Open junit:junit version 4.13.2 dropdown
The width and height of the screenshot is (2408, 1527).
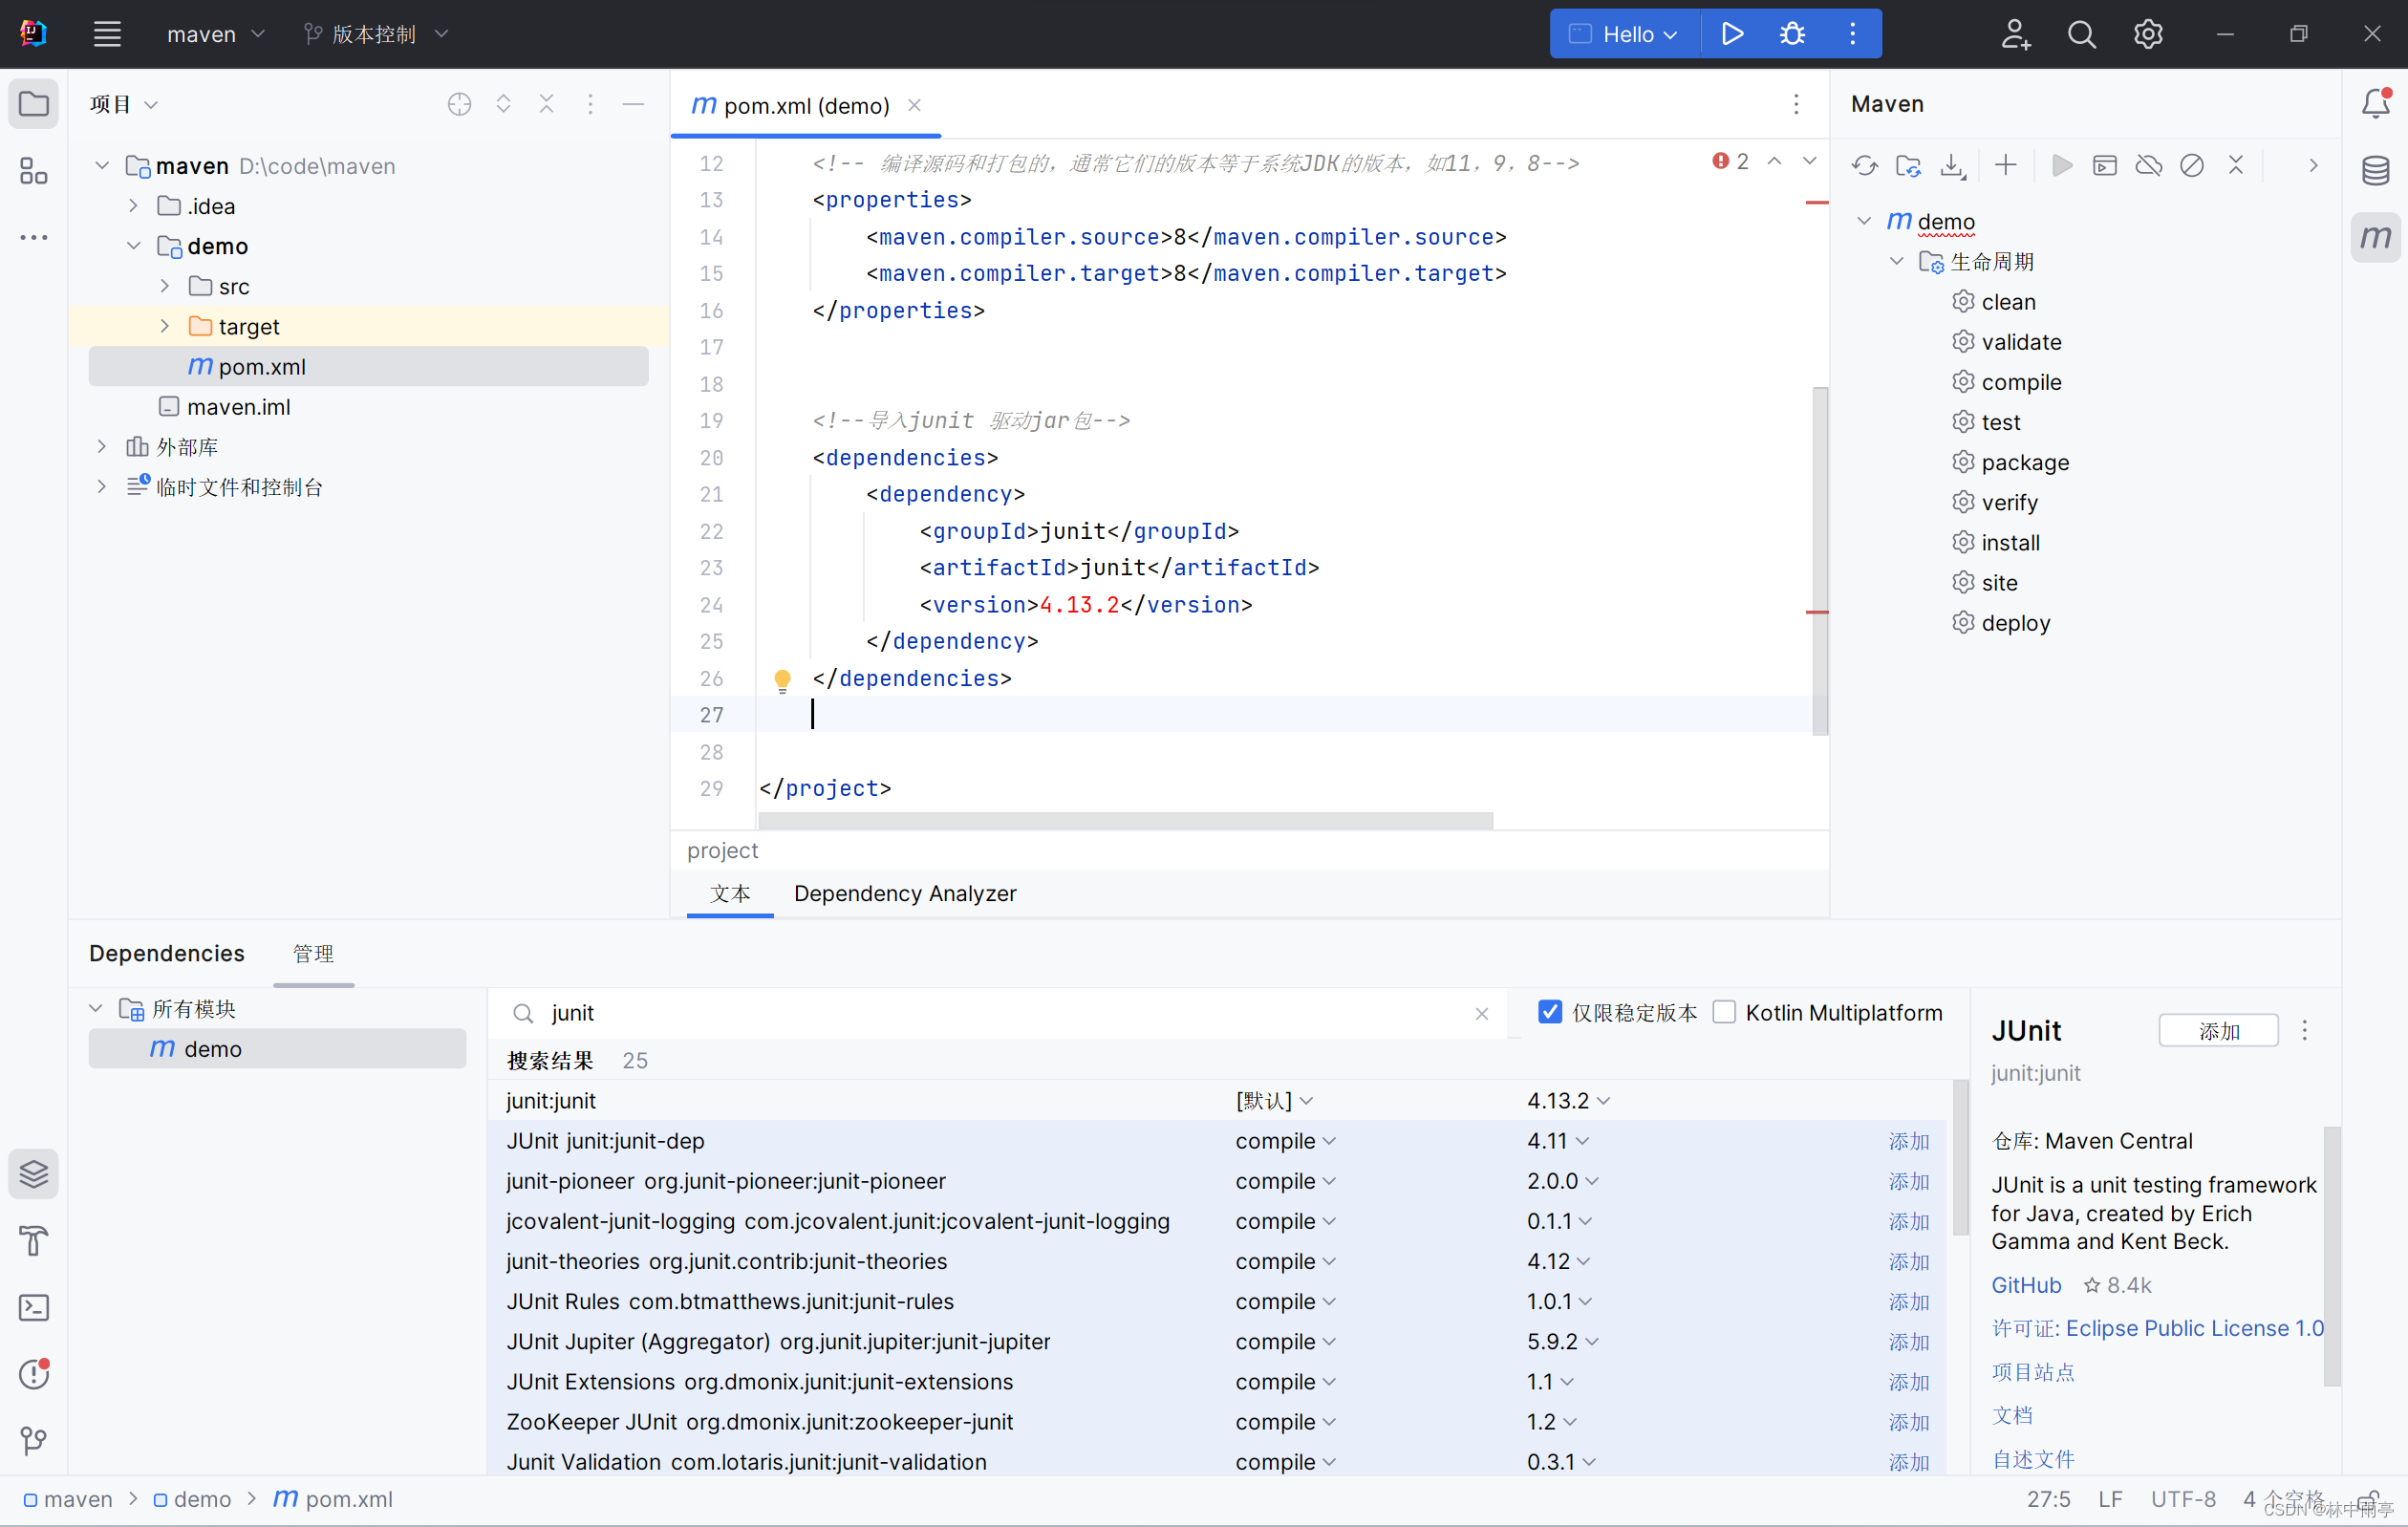[1568, 1101]
